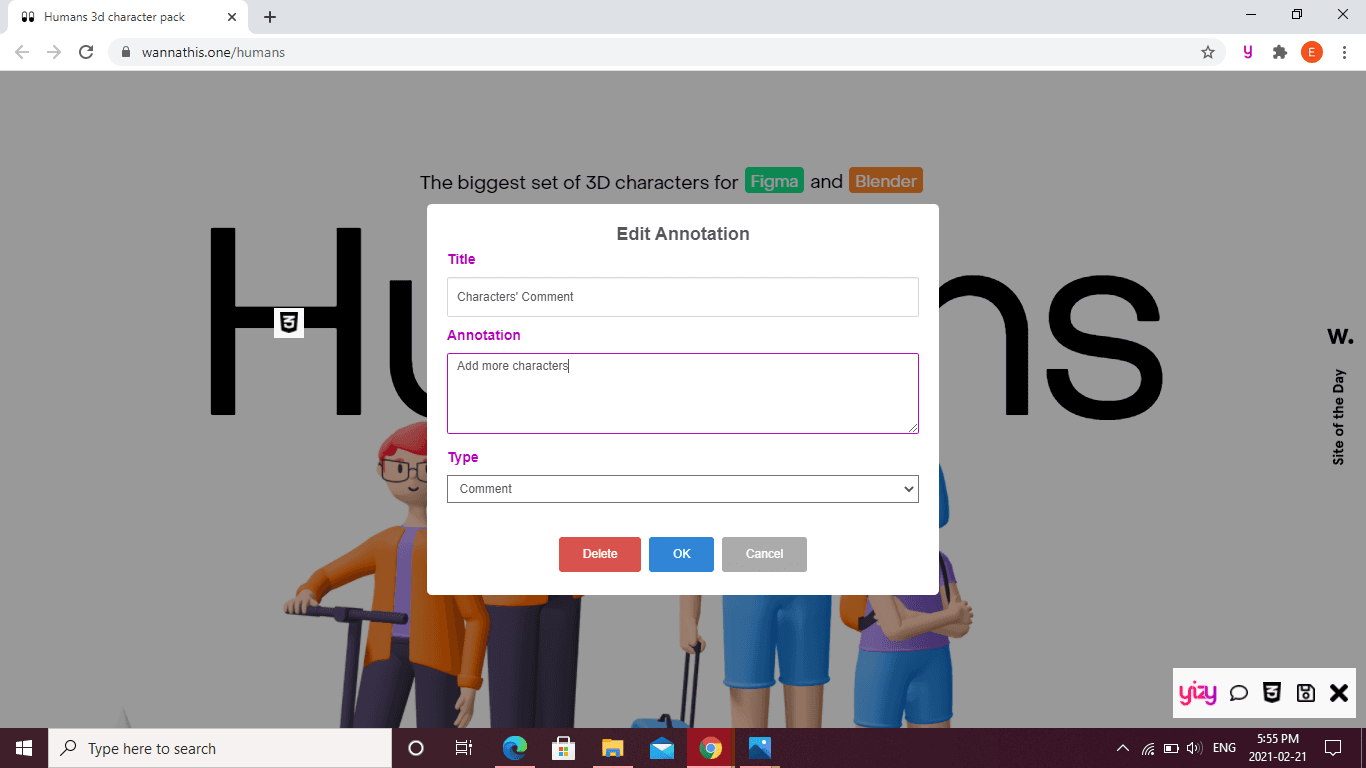Image resolution: width=1366 pixels, height=768 pixels.
Task: Open the yizy extension in Chrome toolbar
Action: click(1247, 52)
